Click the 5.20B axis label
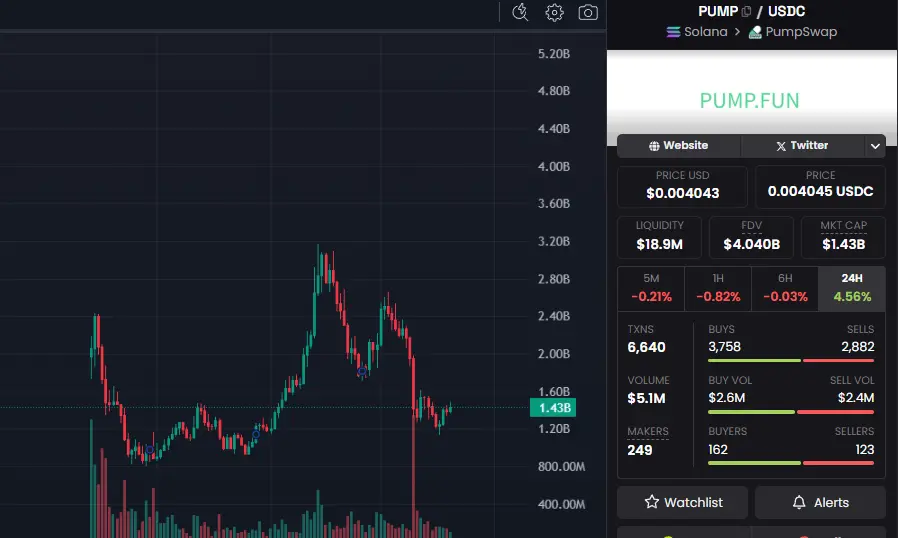898x538 pixels. pos(554,54)
